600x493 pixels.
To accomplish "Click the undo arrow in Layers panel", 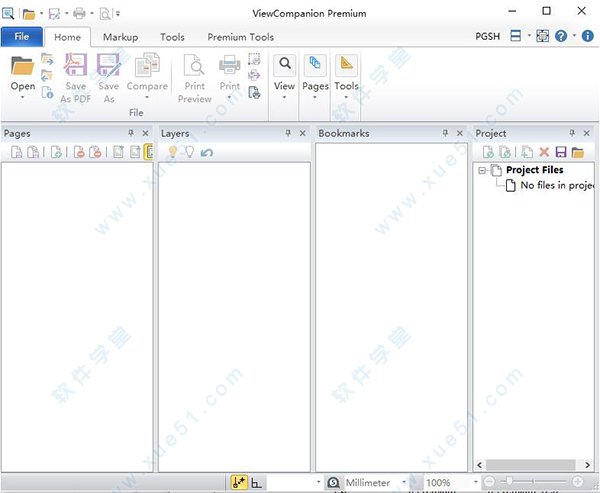I will 207,152.
